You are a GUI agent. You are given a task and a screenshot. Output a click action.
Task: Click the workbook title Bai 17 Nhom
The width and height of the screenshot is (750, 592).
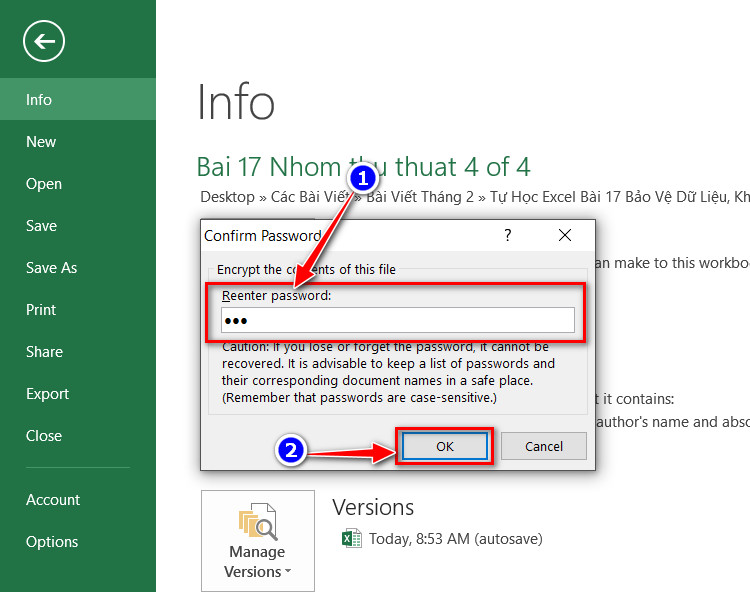(364, 167)
